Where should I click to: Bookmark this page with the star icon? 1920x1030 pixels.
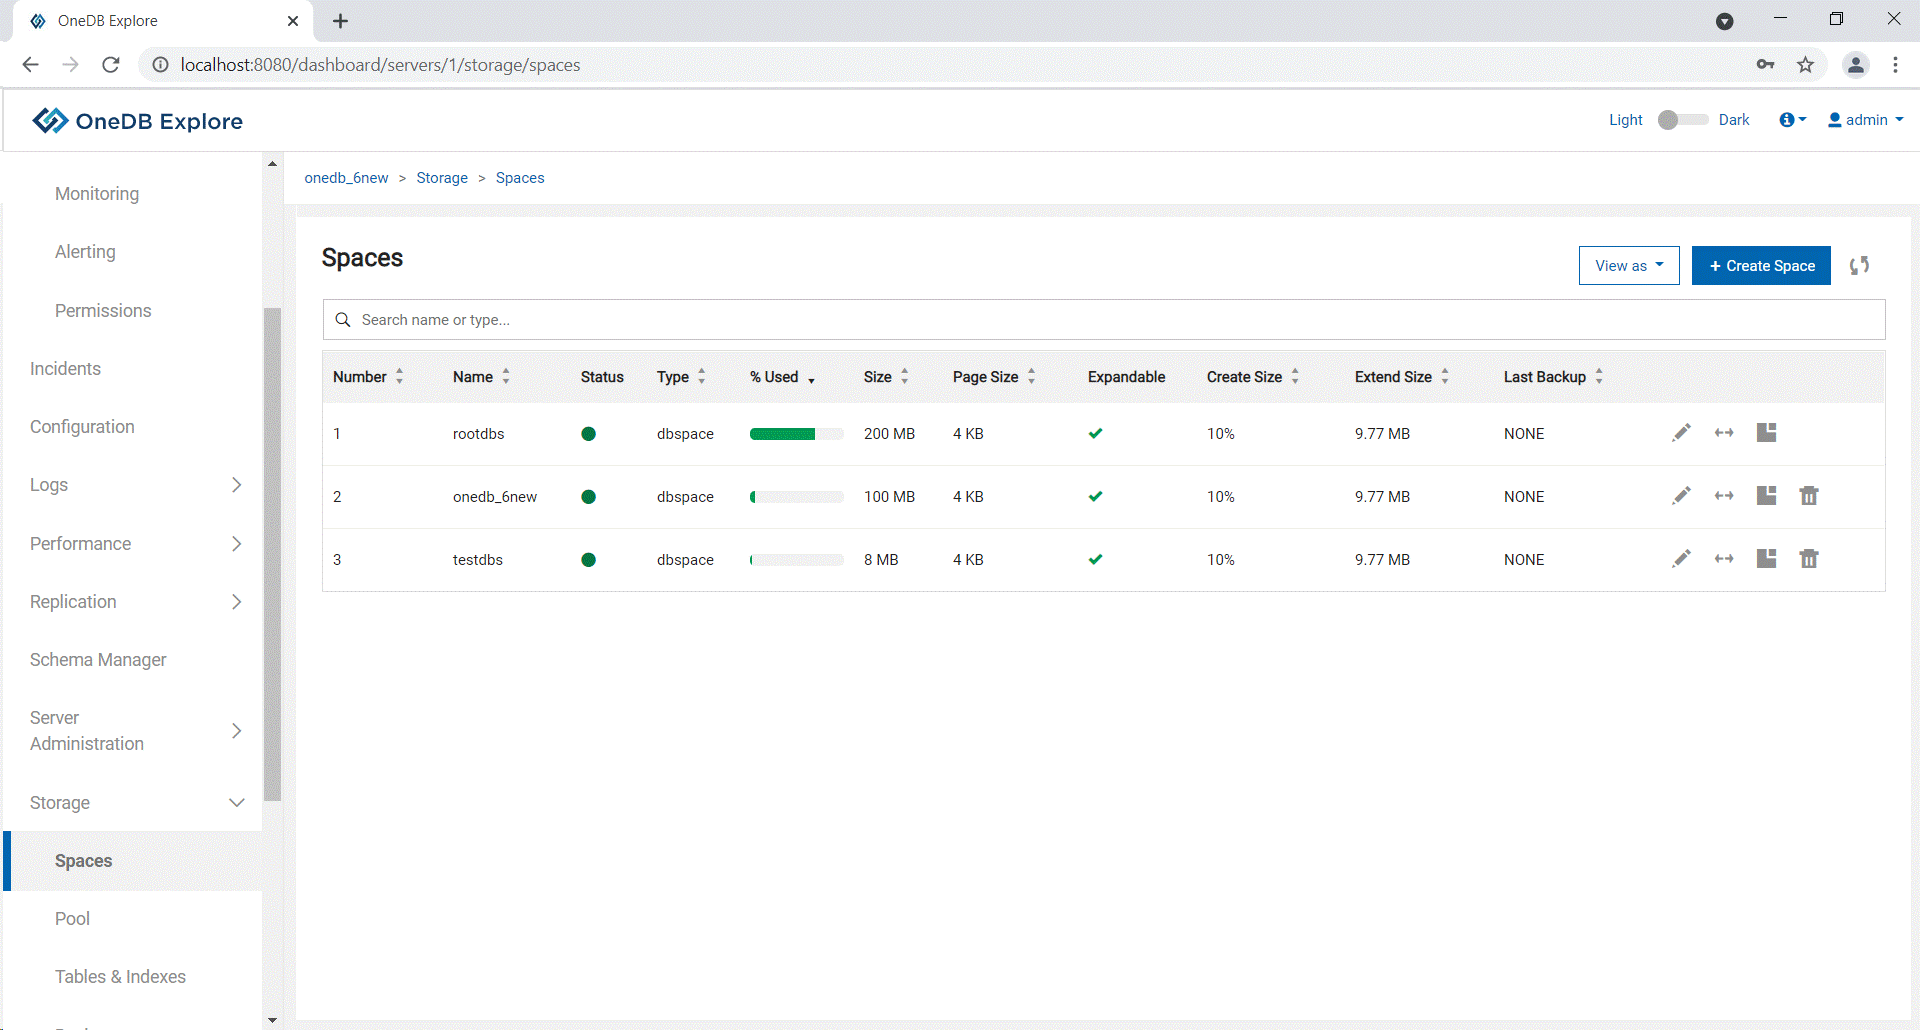tap(1805, 65)
